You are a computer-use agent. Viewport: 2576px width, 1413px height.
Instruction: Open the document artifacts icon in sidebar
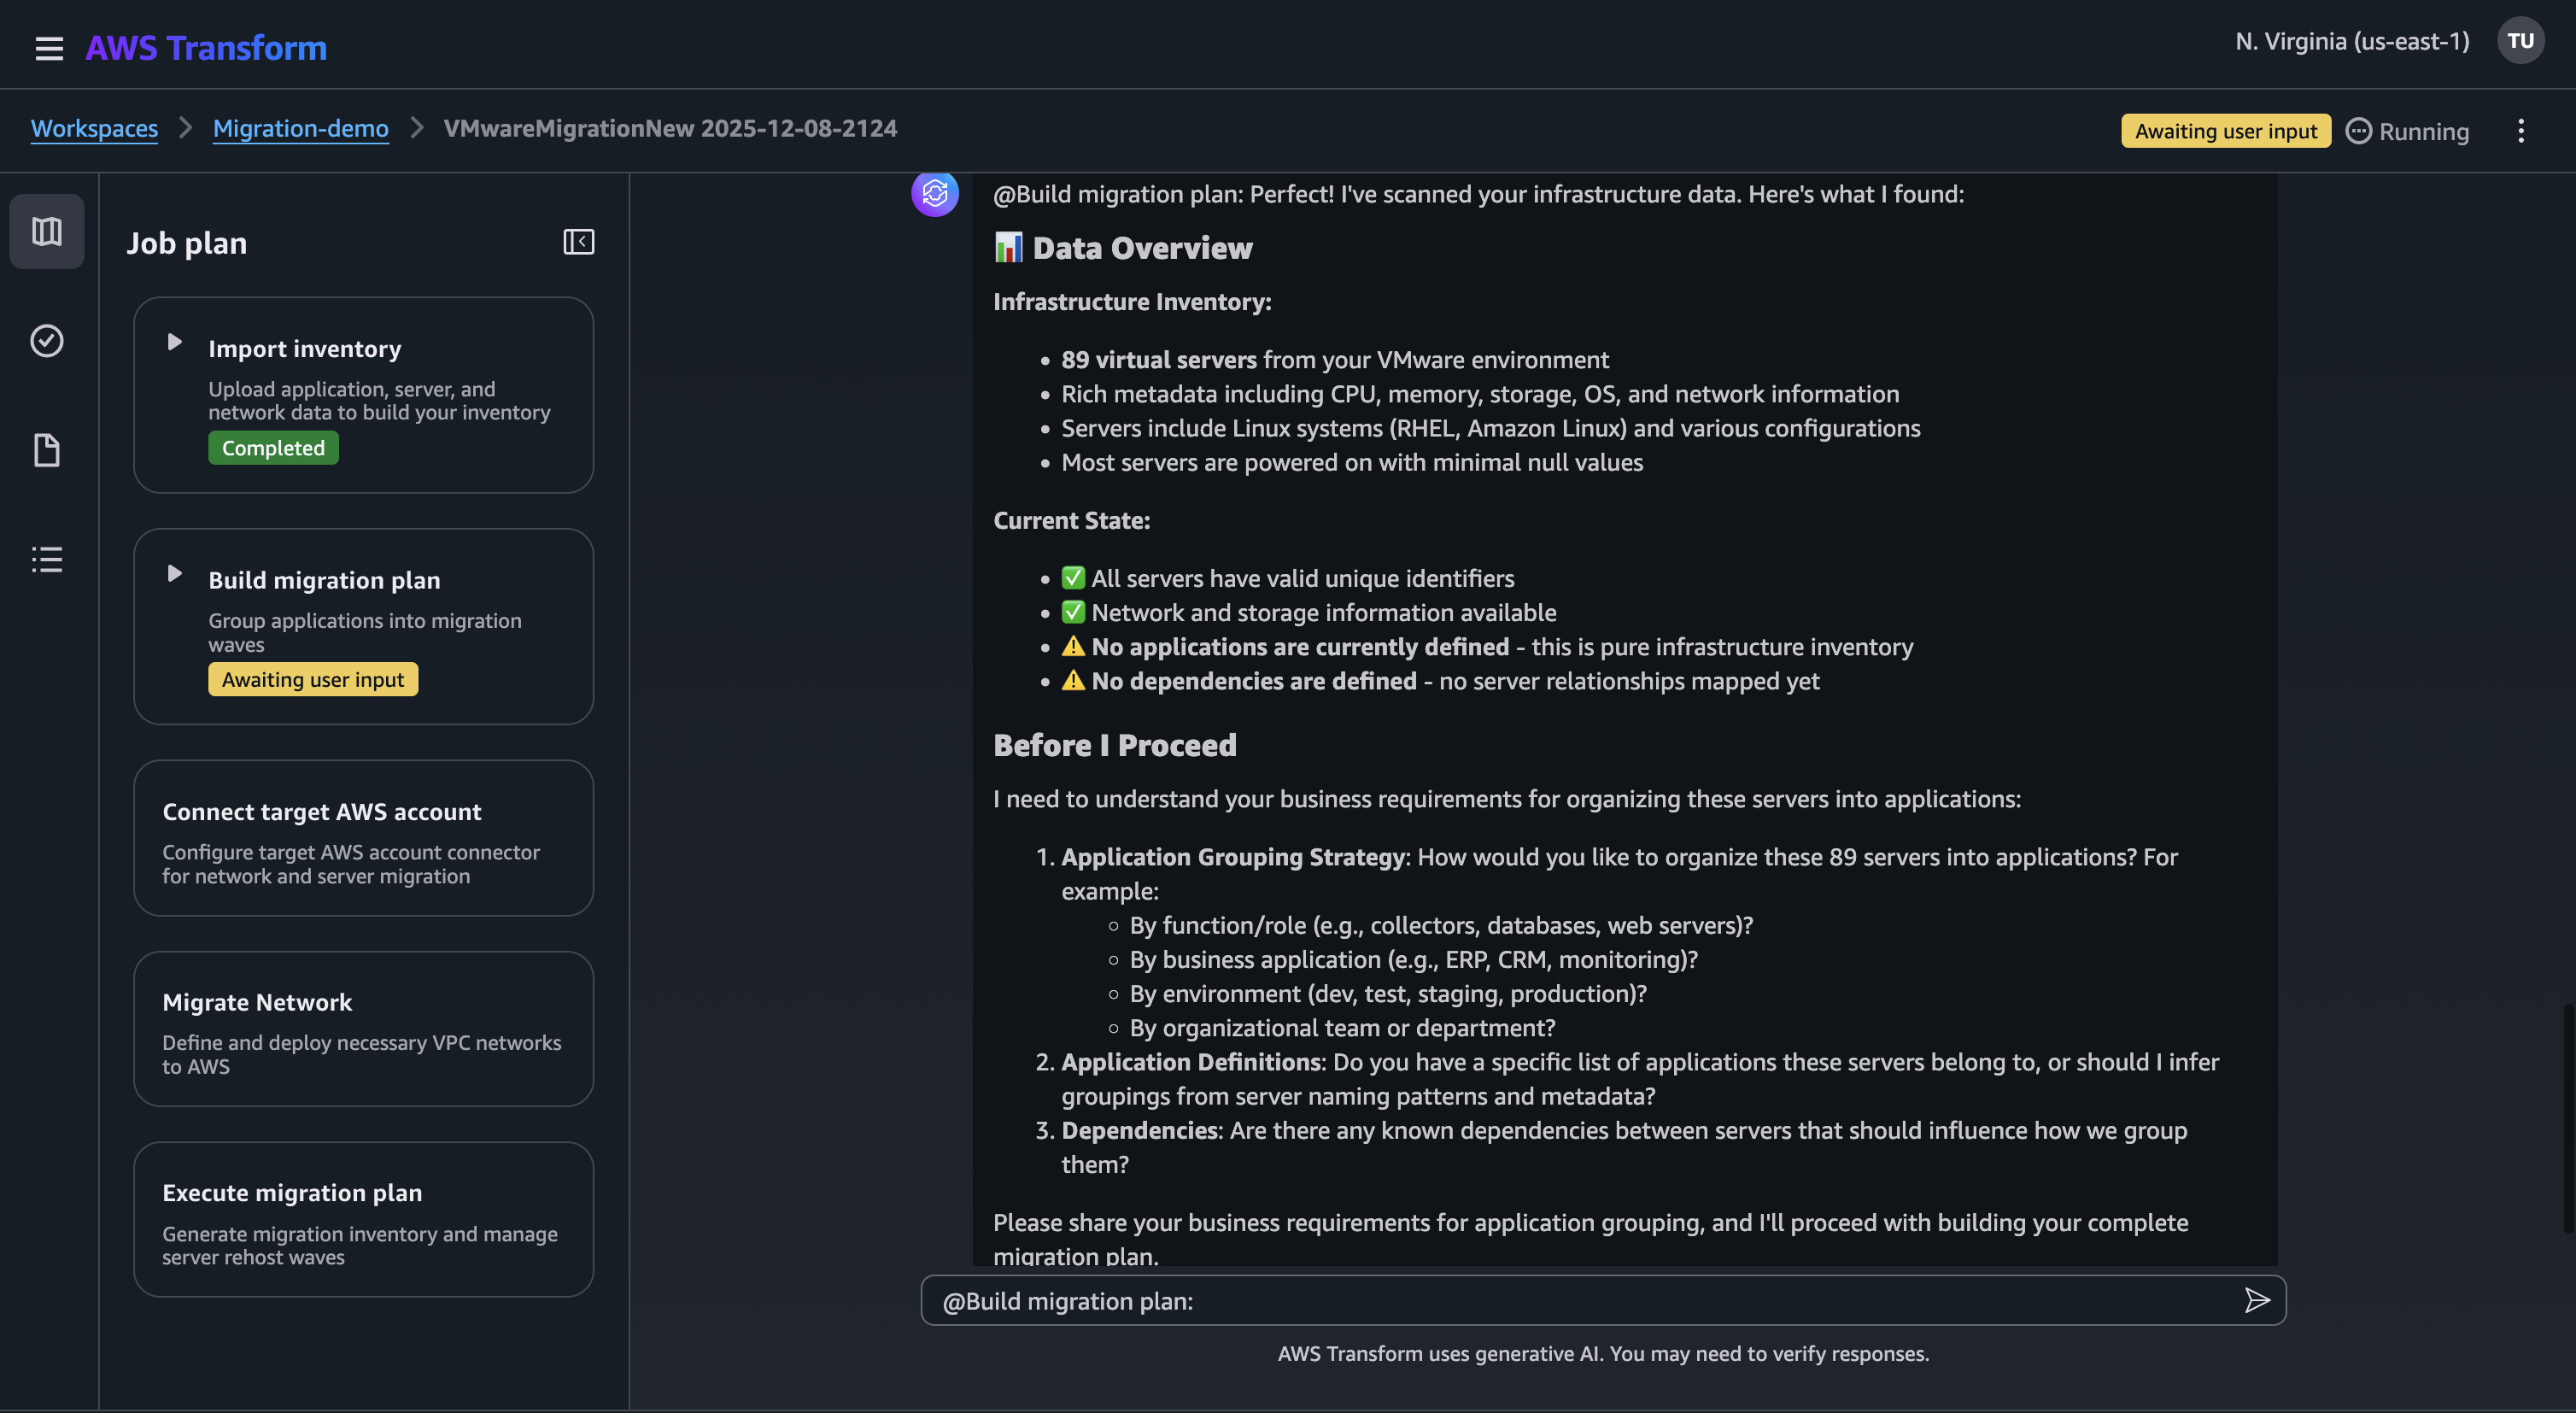point(46,450)
